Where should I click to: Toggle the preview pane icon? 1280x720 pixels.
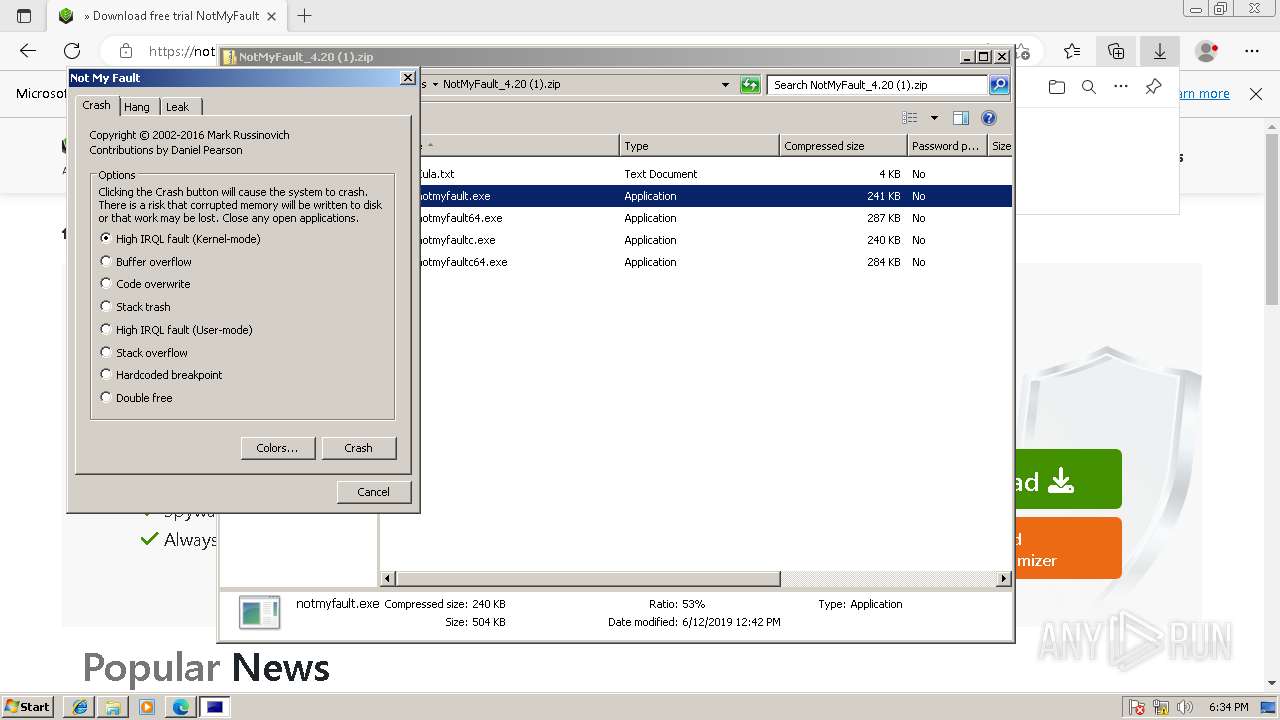961,118
